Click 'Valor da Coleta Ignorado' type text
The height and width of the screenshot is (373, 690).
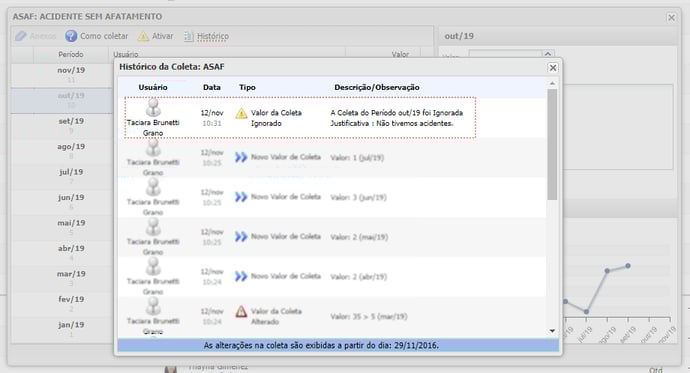(276, 118)
